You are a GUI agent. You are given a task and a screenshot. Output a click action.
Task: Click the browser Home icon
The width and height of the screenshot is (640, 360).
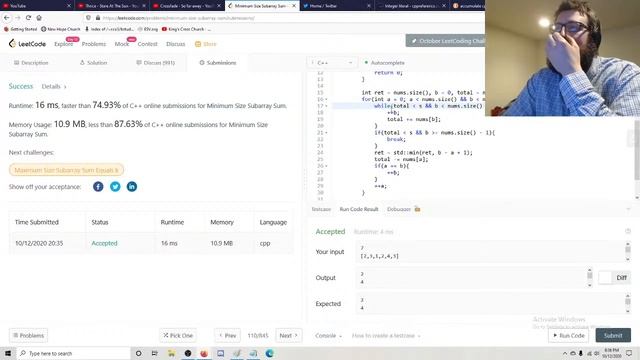click(x=39, y=18)
